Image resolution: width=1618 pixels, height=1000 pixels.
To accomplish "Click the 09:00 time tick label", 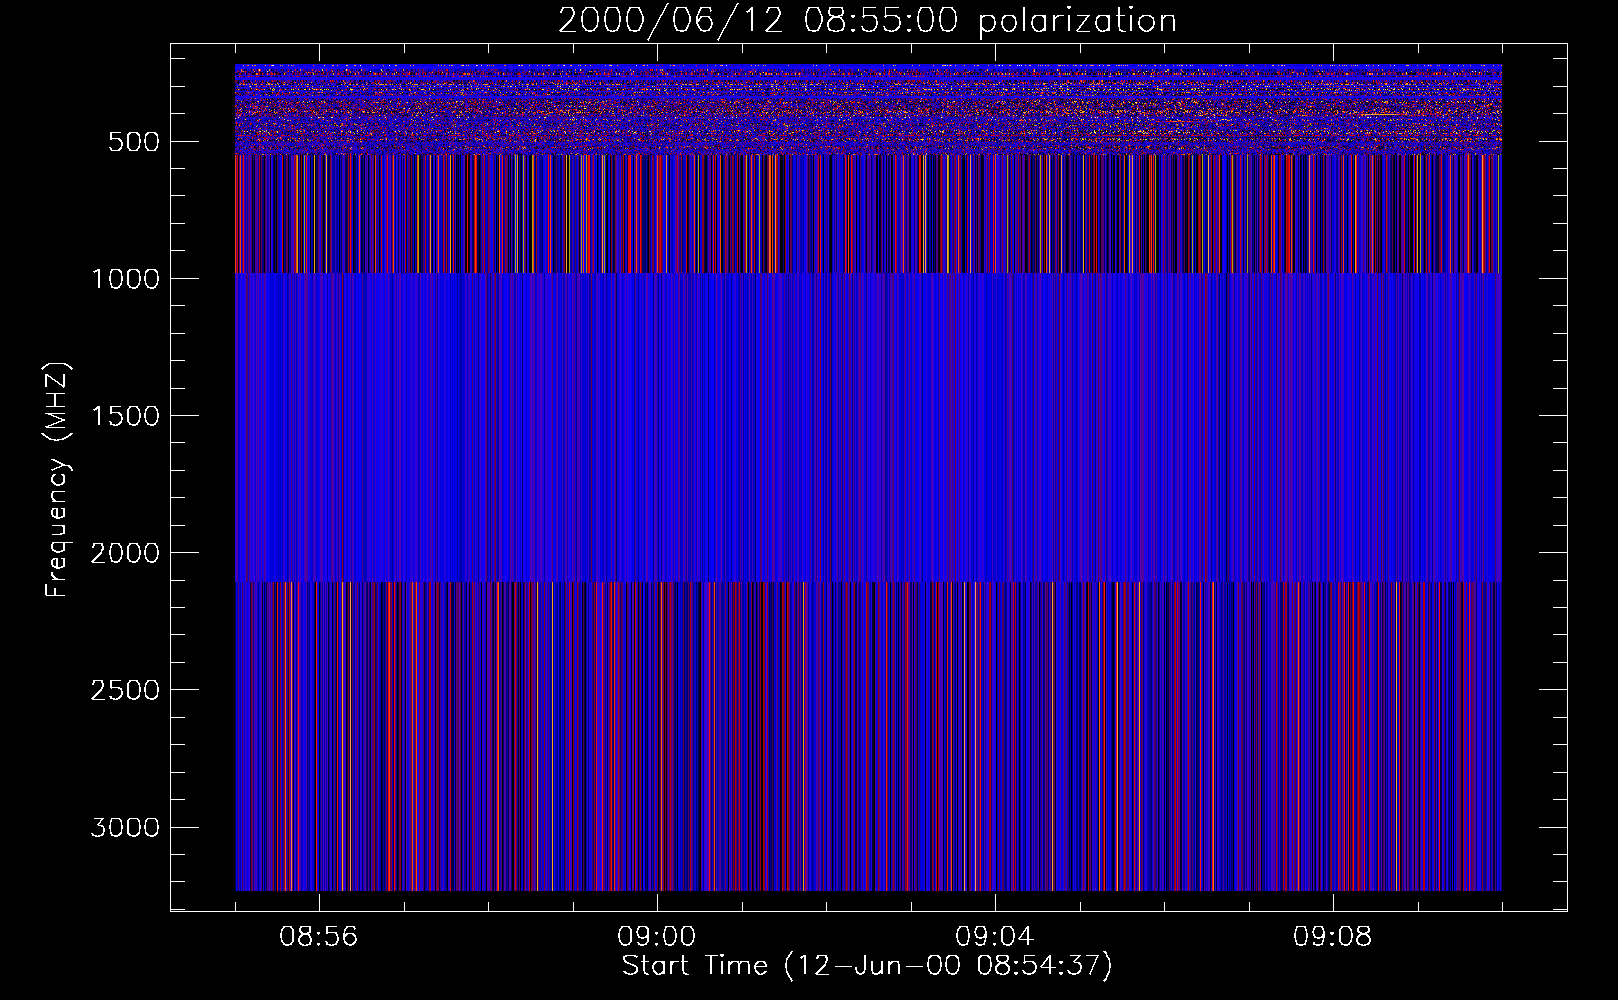I will pos(657,937).
